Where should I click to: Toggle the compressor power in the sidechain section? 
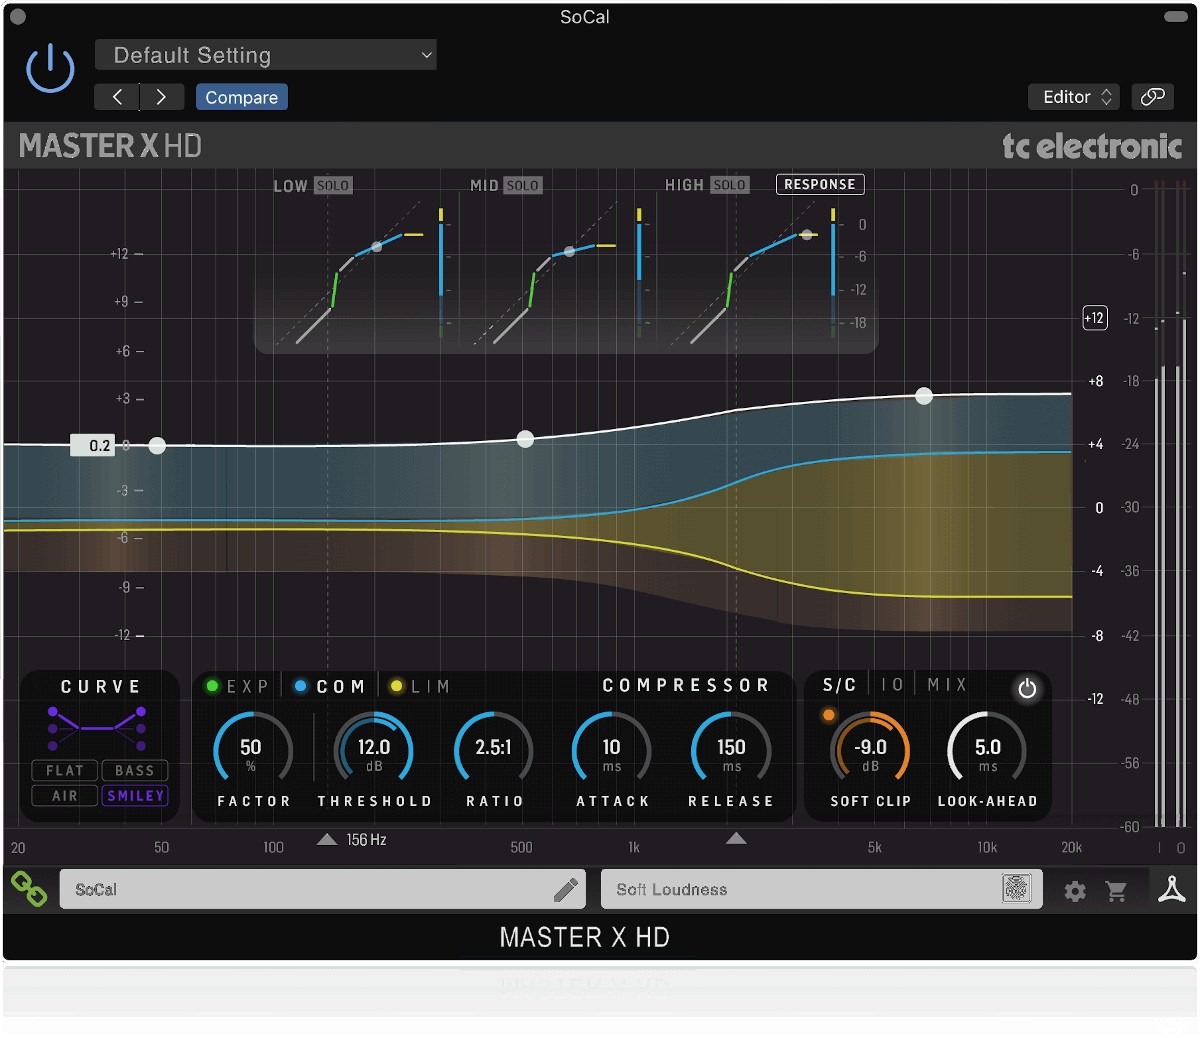coord(1027,688)
